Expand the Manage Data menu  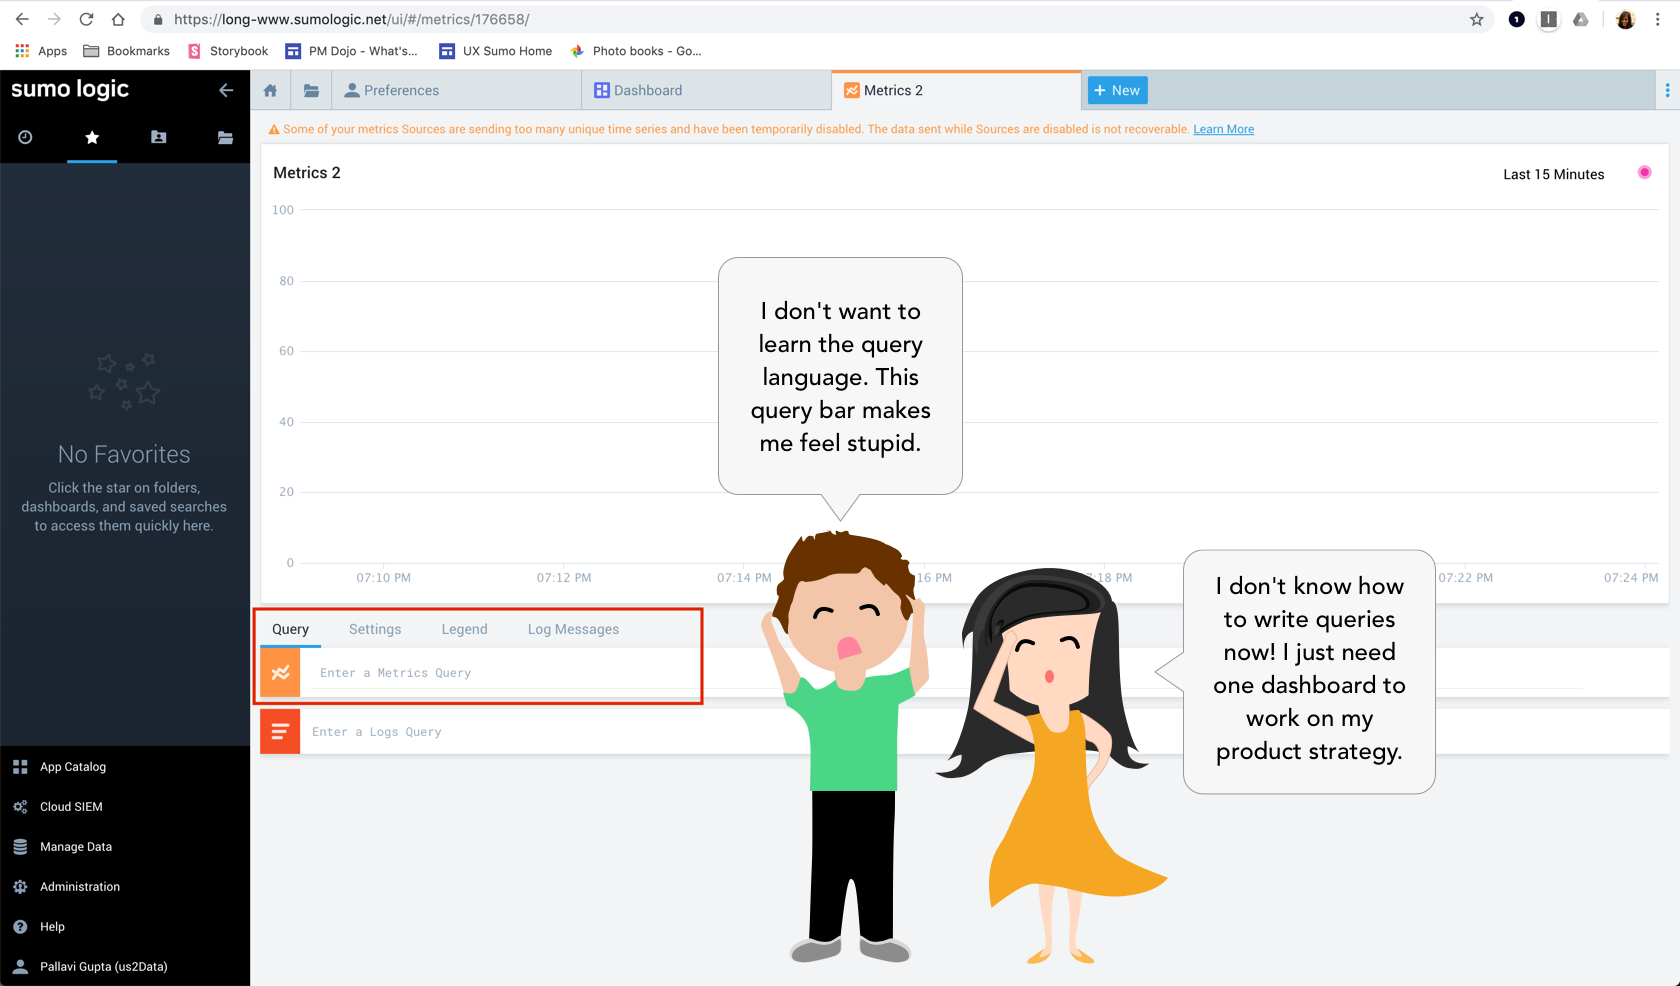76,847
